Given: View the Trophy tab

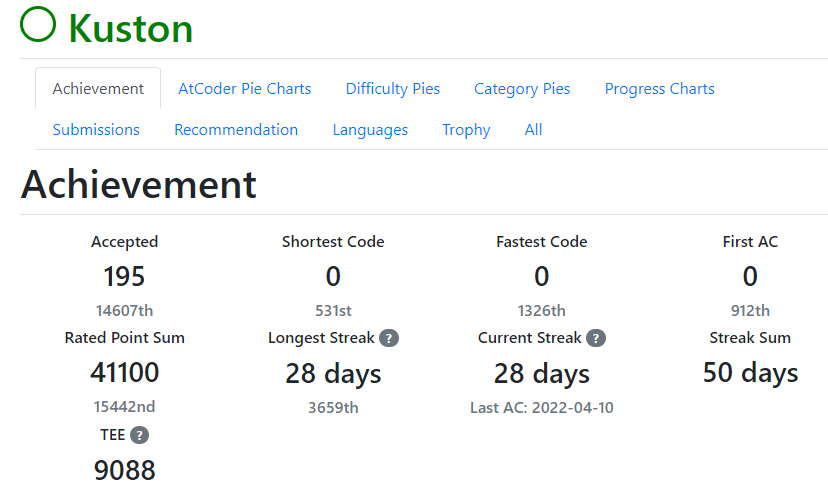Looking at the screenshot, I should coord(466,129).
